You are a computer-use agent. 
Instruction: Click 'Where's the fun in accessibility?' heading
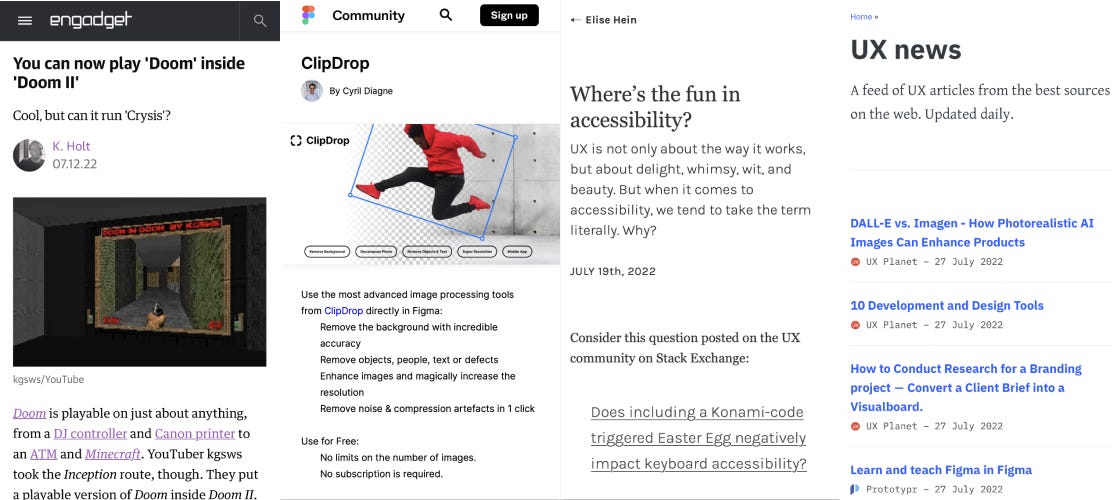655,107
